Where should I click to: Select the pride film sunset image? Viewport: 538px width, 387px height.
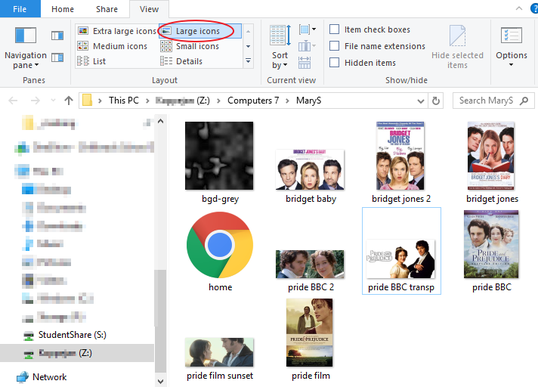(x=220, y=359)
